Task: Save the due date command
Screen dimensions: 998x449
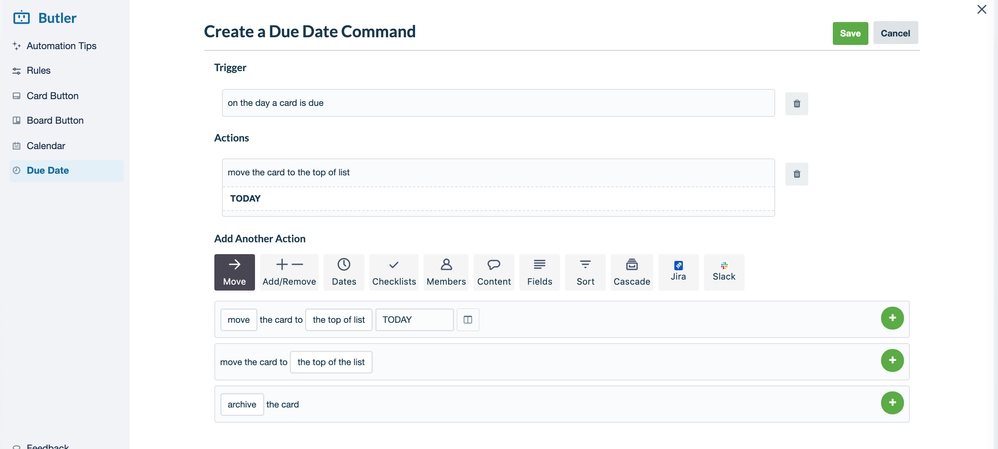Action: pyautogui.click(x=850, y=34)
